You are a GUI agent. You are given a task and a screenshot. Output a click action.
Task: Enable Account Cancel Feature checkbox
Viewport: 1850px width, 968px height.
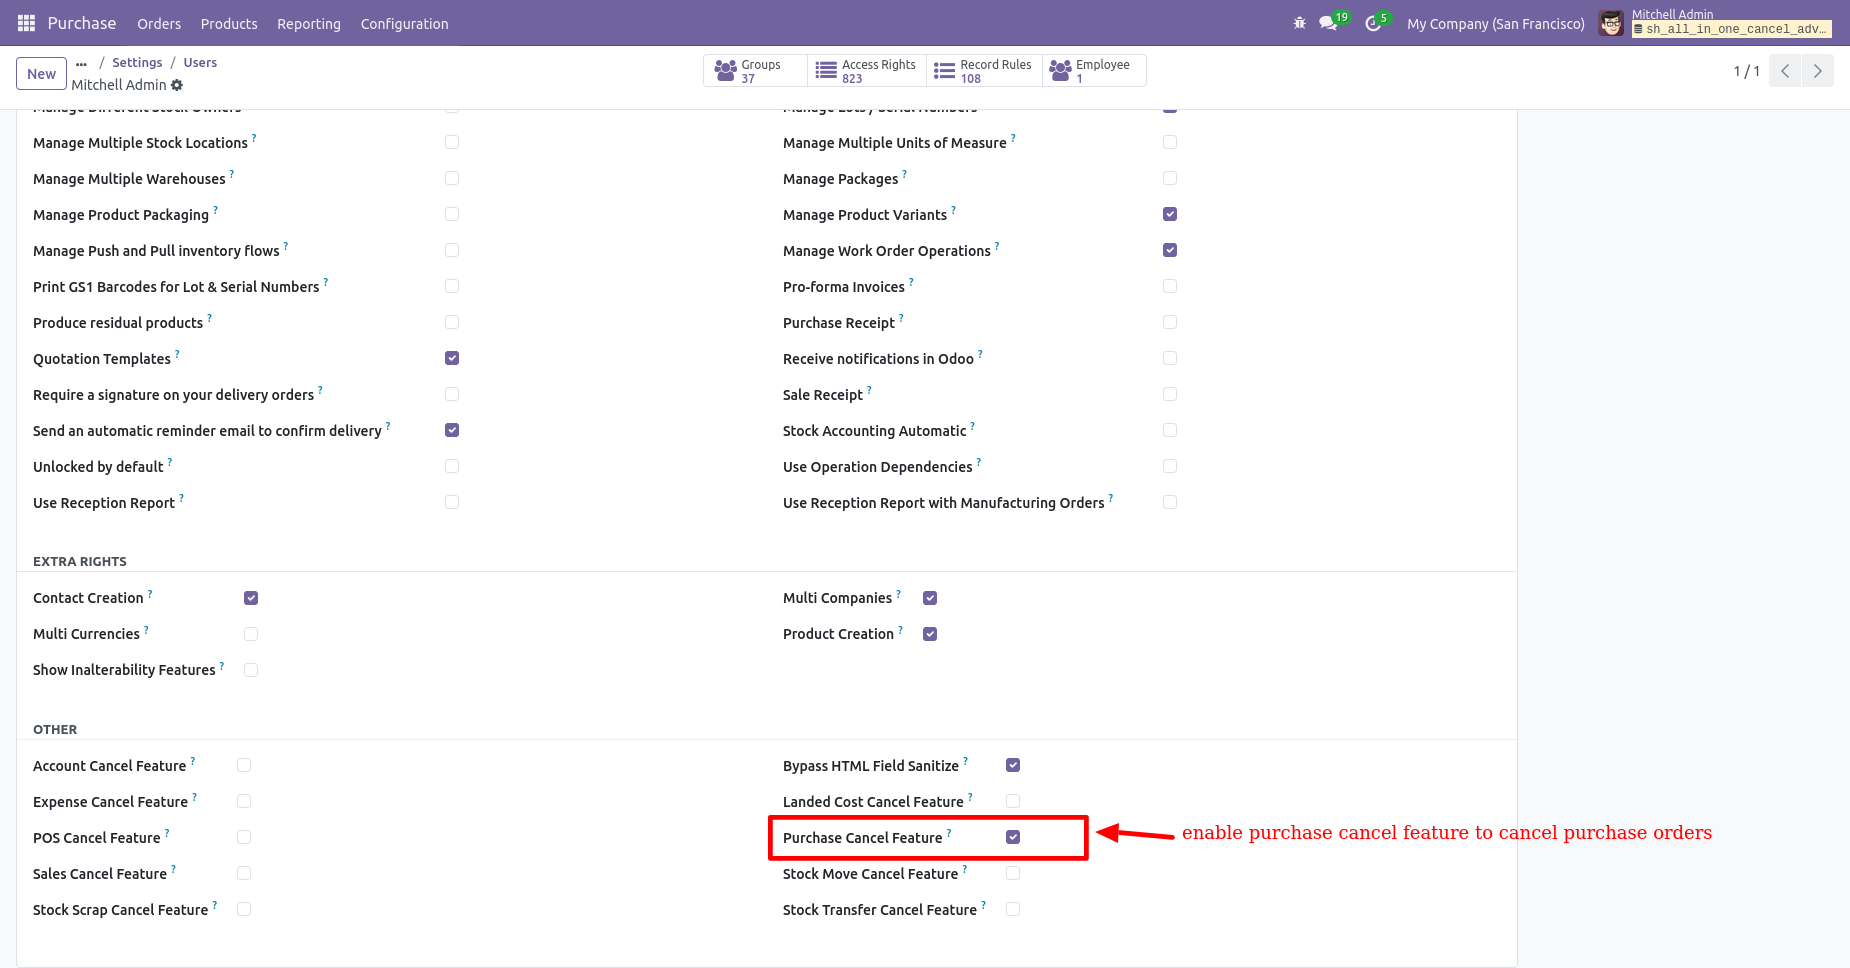(x=244, y=765)
